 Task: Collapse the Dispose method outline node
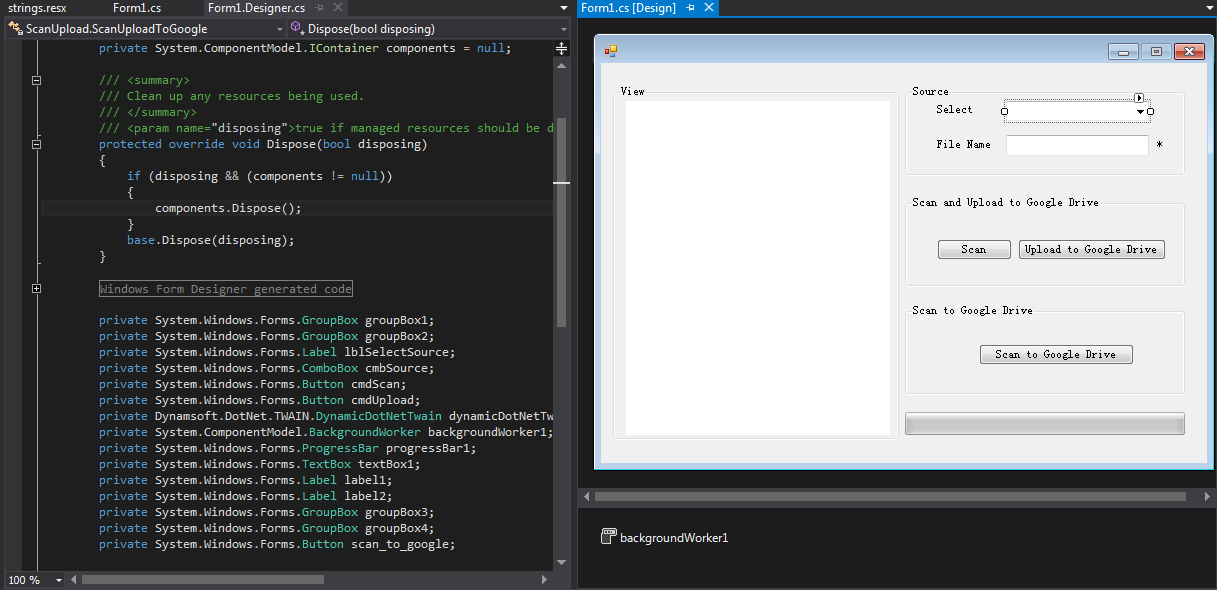point(36,144)
